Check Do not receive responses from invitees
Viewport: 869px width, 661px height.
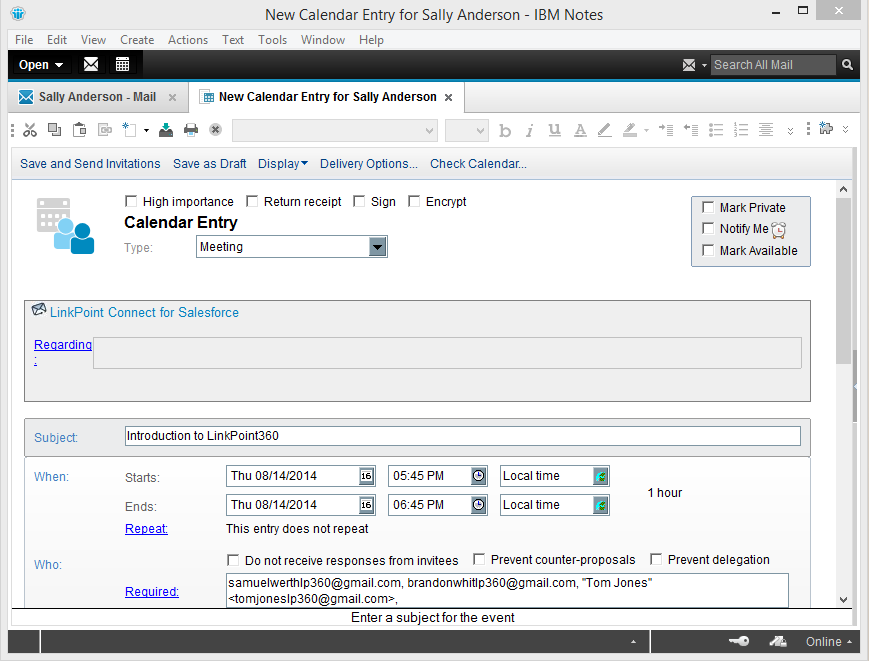click(233, 560)
